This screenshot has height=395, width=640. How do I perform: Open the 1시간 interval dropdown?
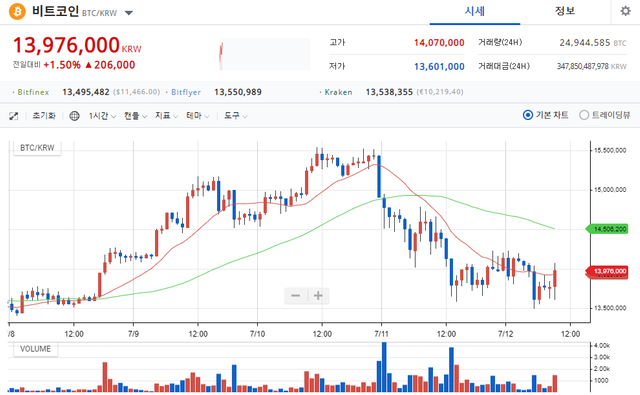pos(102,116)
